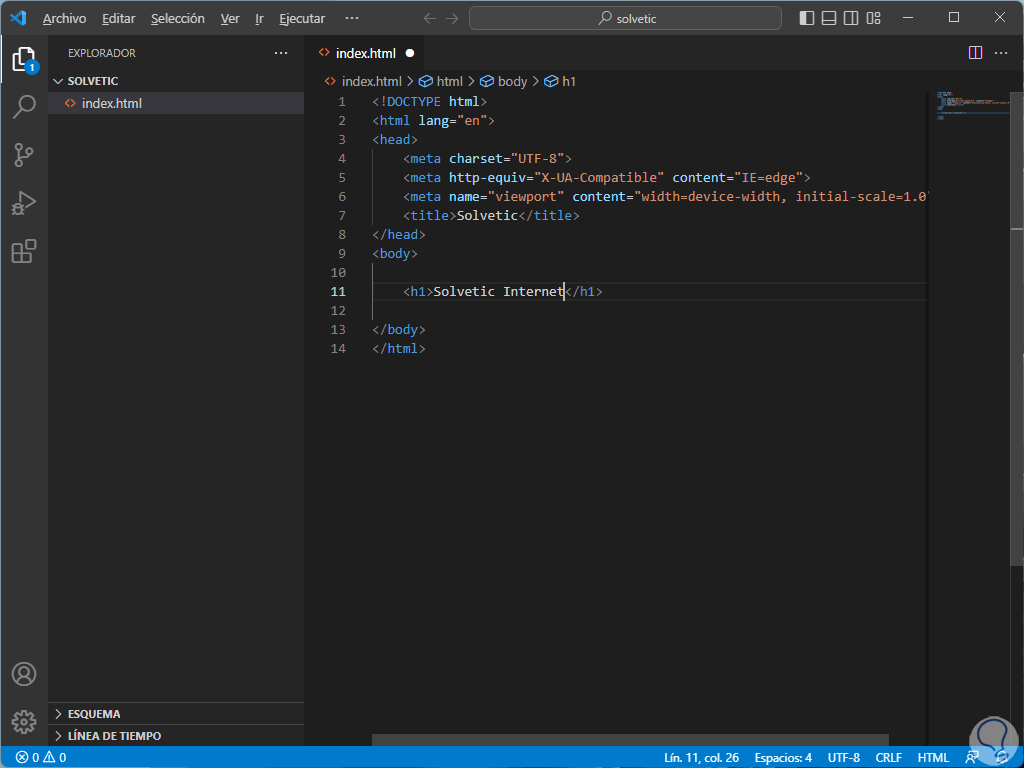Open the Search view in activity bar
Viewport: 1024px width, 768px height.
[x=24, y=107]
